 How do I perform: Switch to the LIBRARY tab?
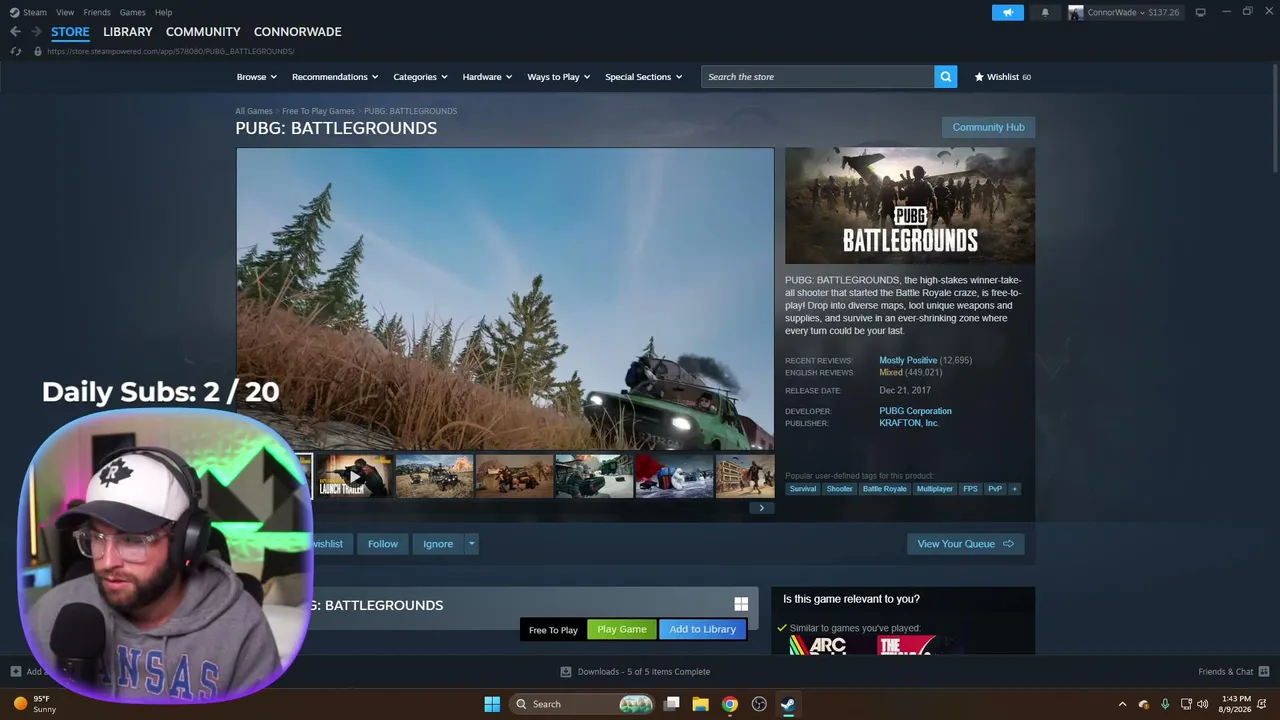(128, 32)
